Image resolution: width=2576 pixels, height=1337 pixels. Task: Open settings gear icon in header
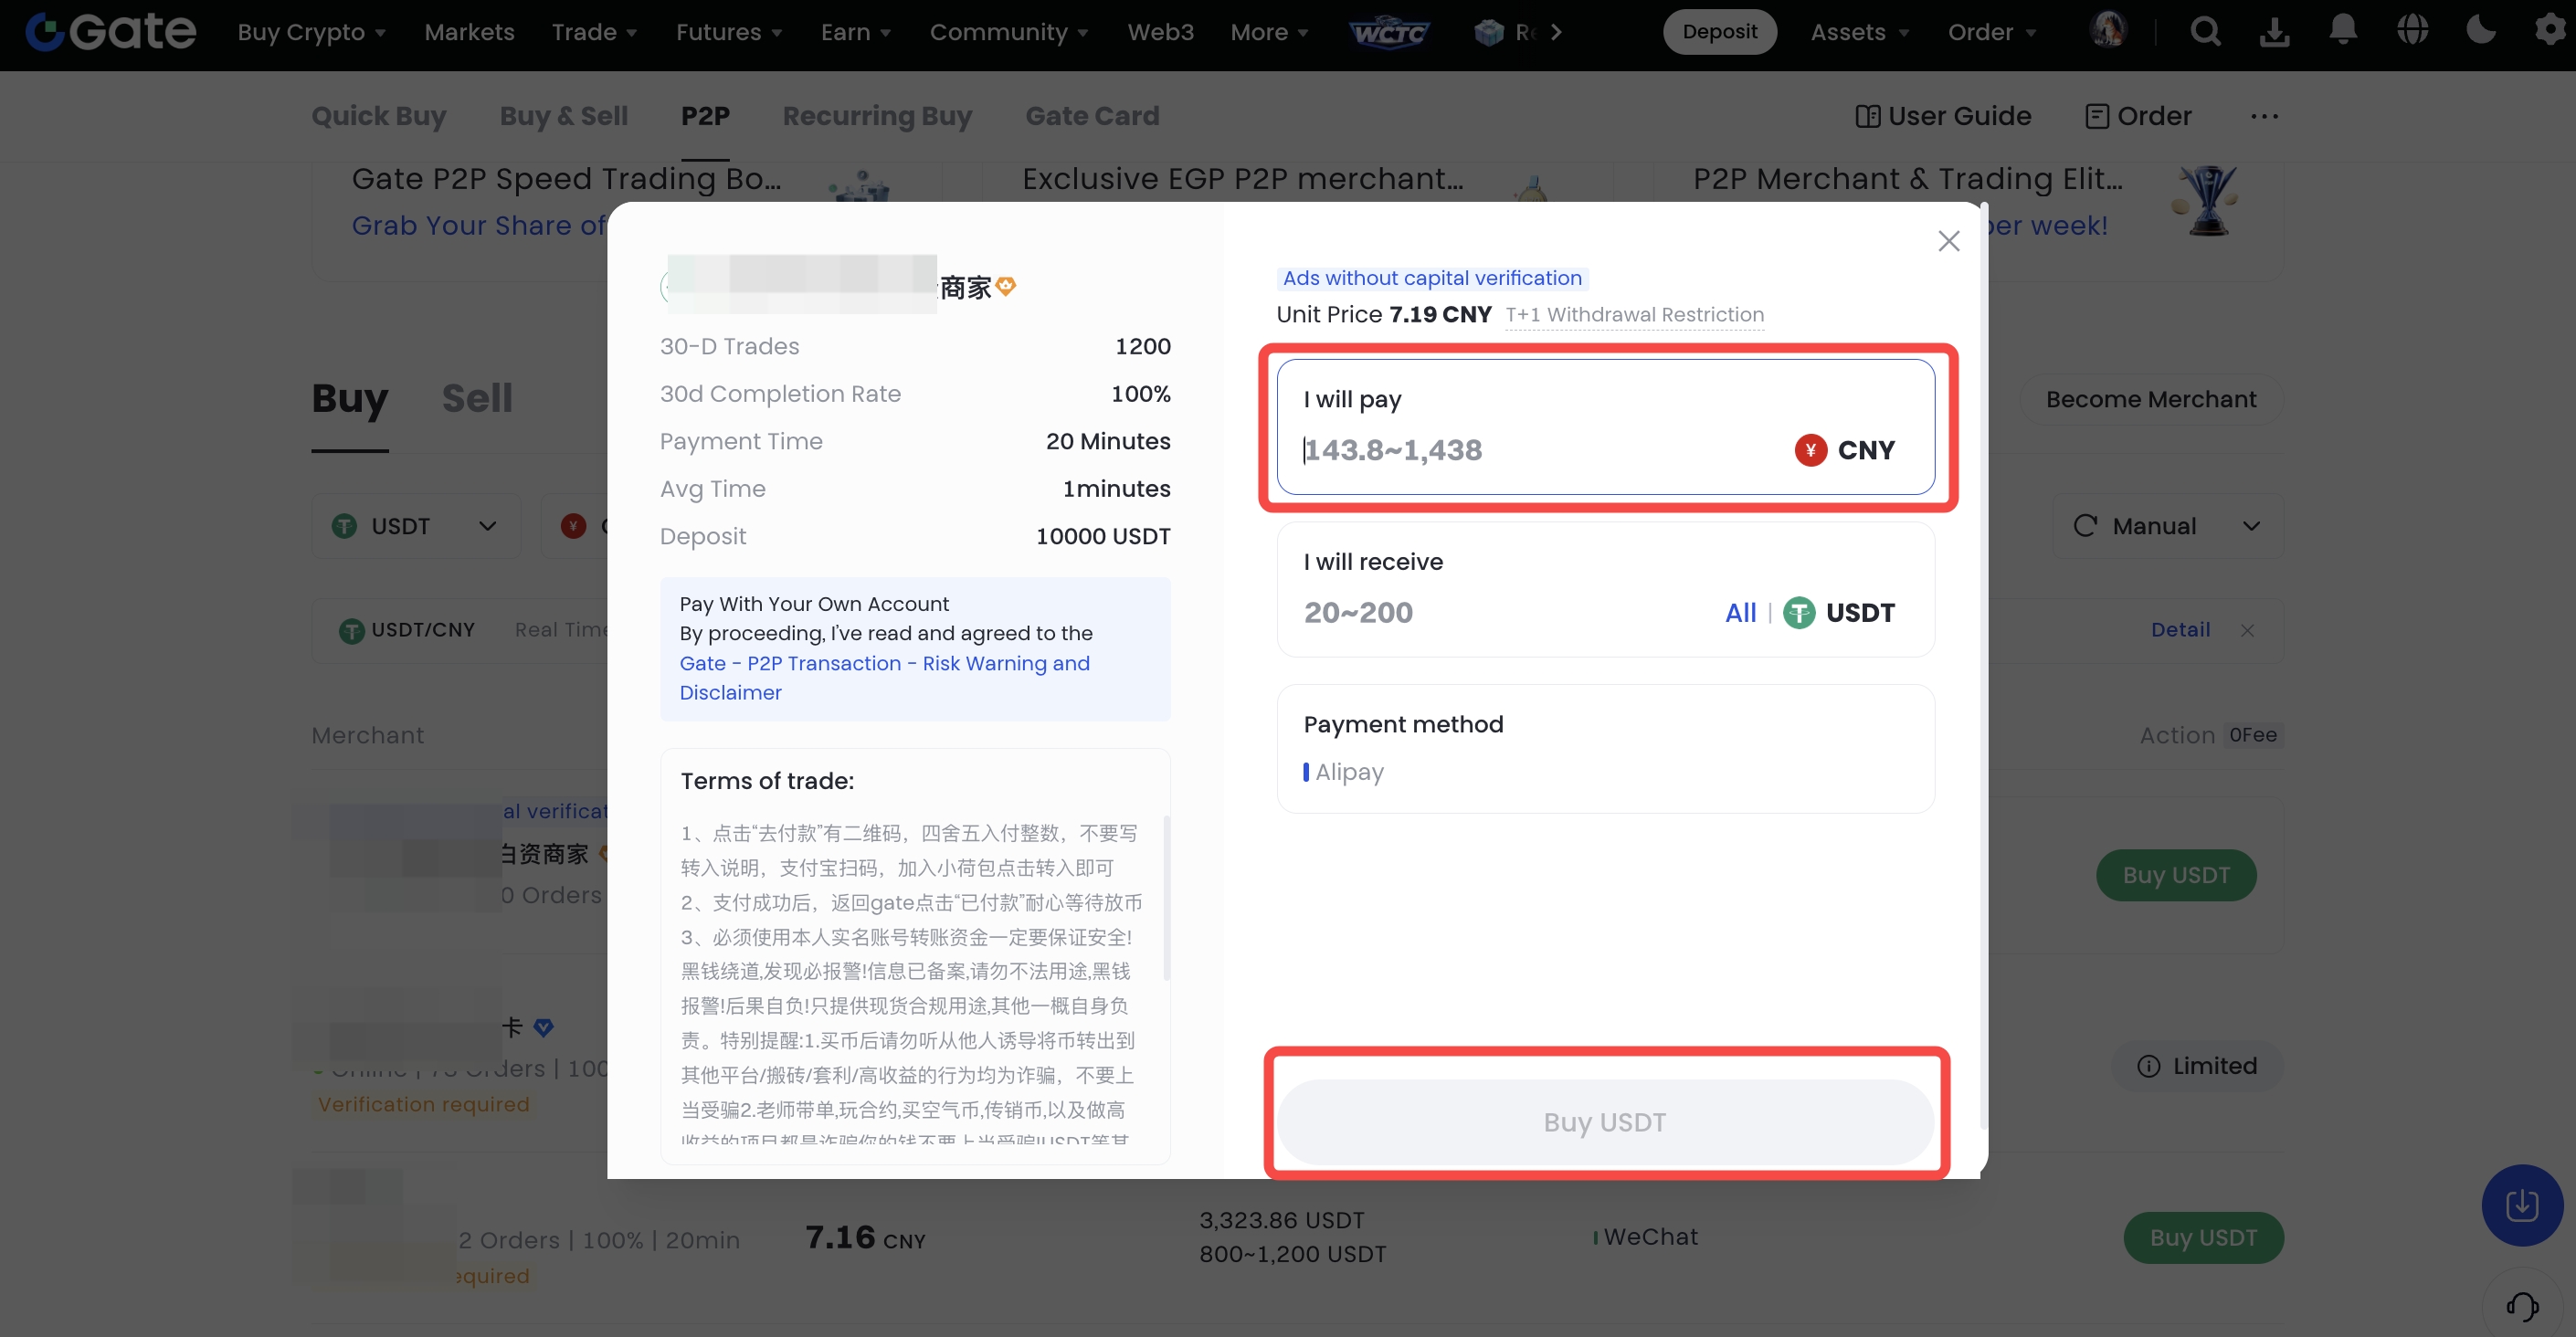point(2549,32)
